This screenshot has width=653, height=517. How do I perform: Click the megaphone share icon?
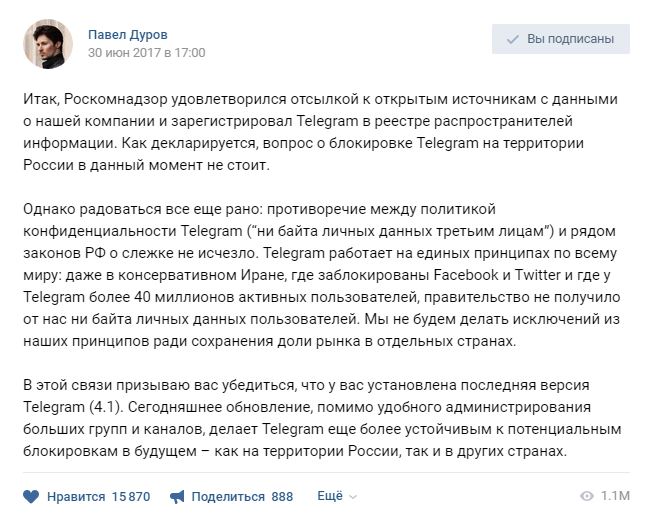[x=177, y=496]
